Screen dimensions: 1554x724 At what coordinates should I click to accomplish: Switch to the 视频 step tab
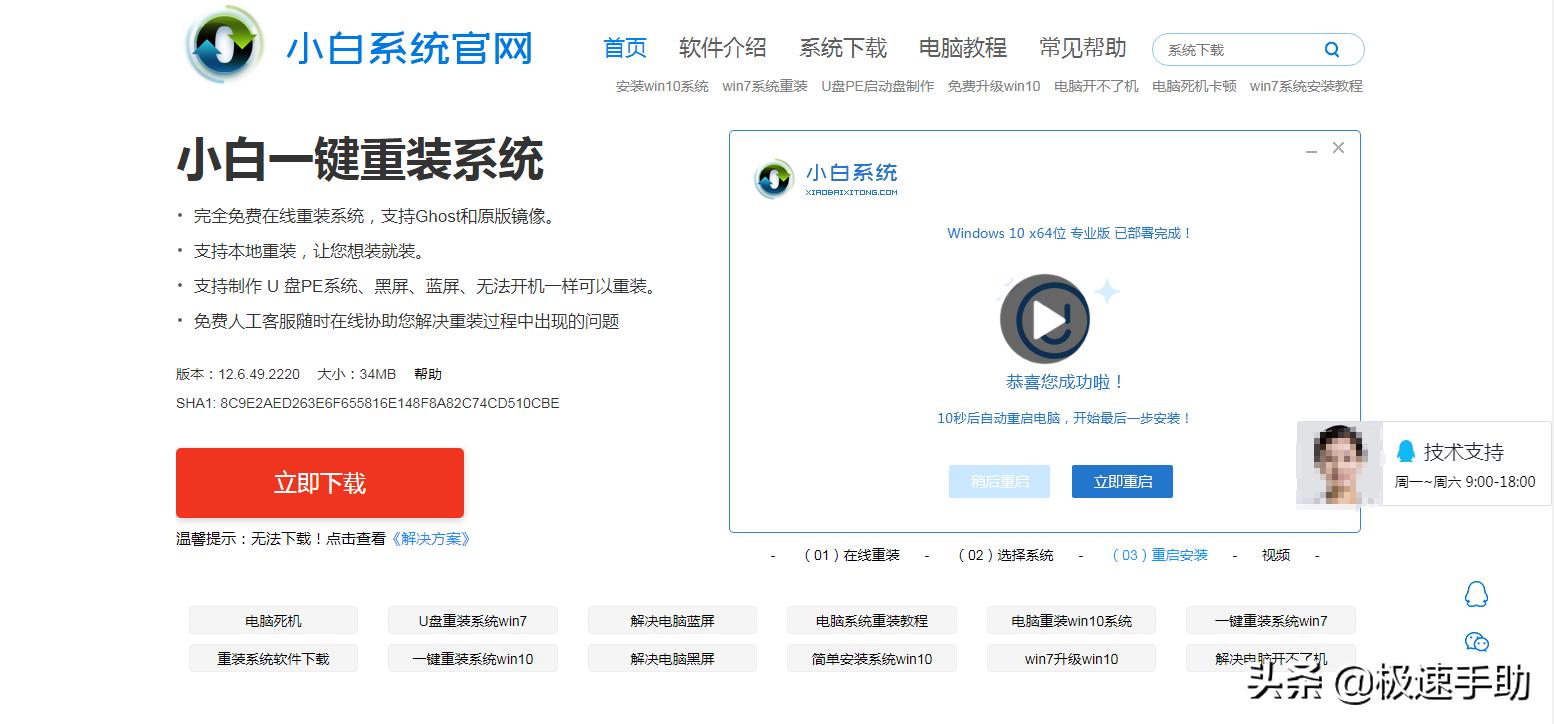1275,555
